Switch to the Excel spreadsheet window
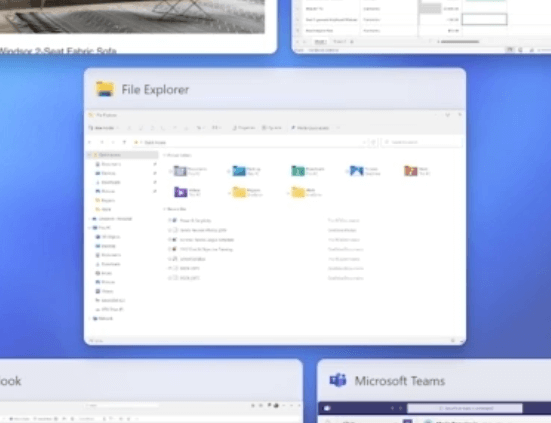The width and height of the screenshot is (551, 423). point(421,27)
